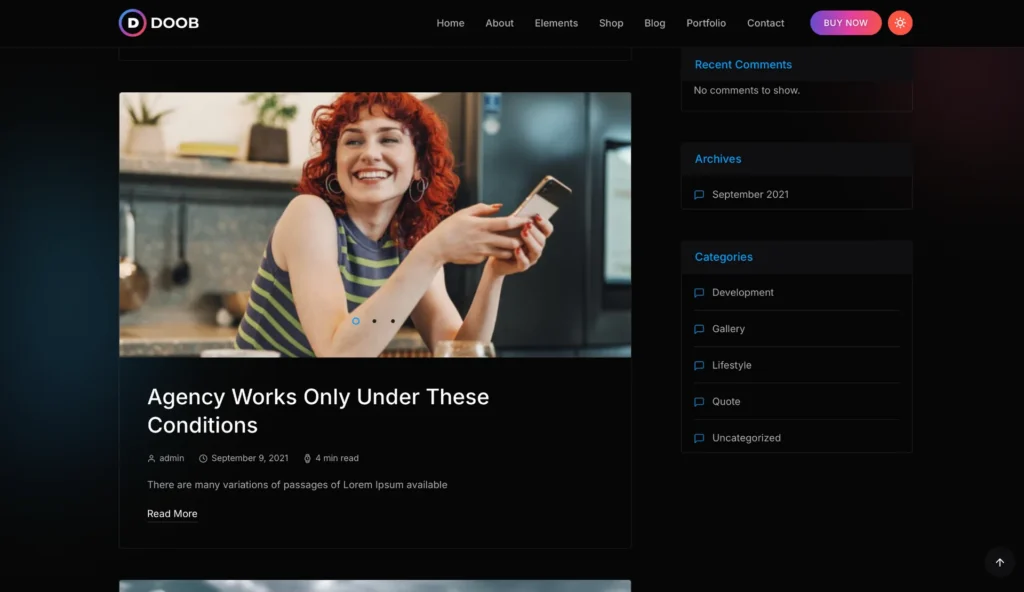This screenshot has height=592, width=1024.
Task: Switch to the third slide dot
Action: click(x=392, y=321)
